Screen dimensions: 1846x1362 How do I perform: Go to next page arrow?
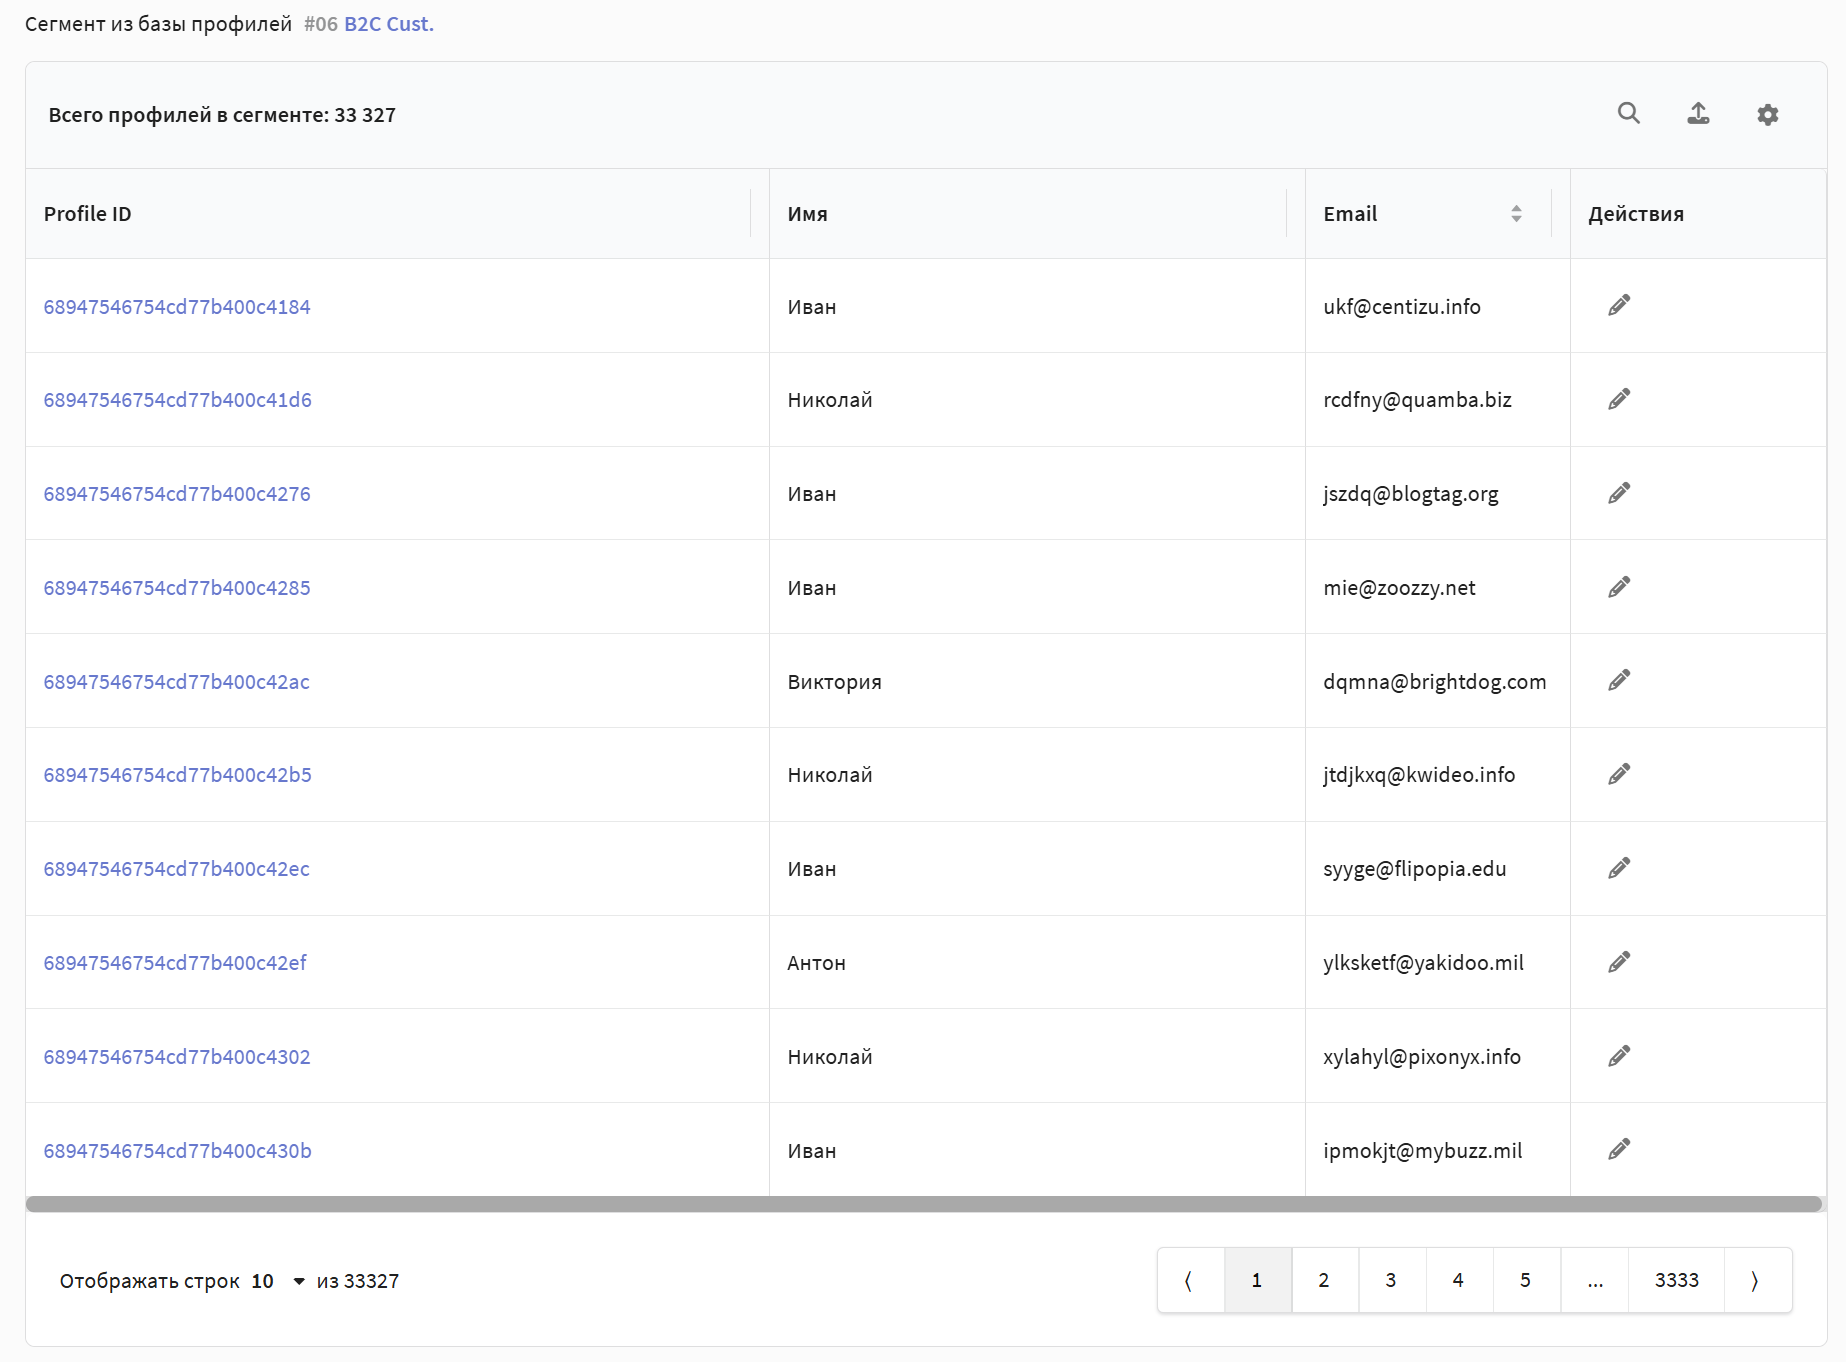(x=1757, y=1280)
